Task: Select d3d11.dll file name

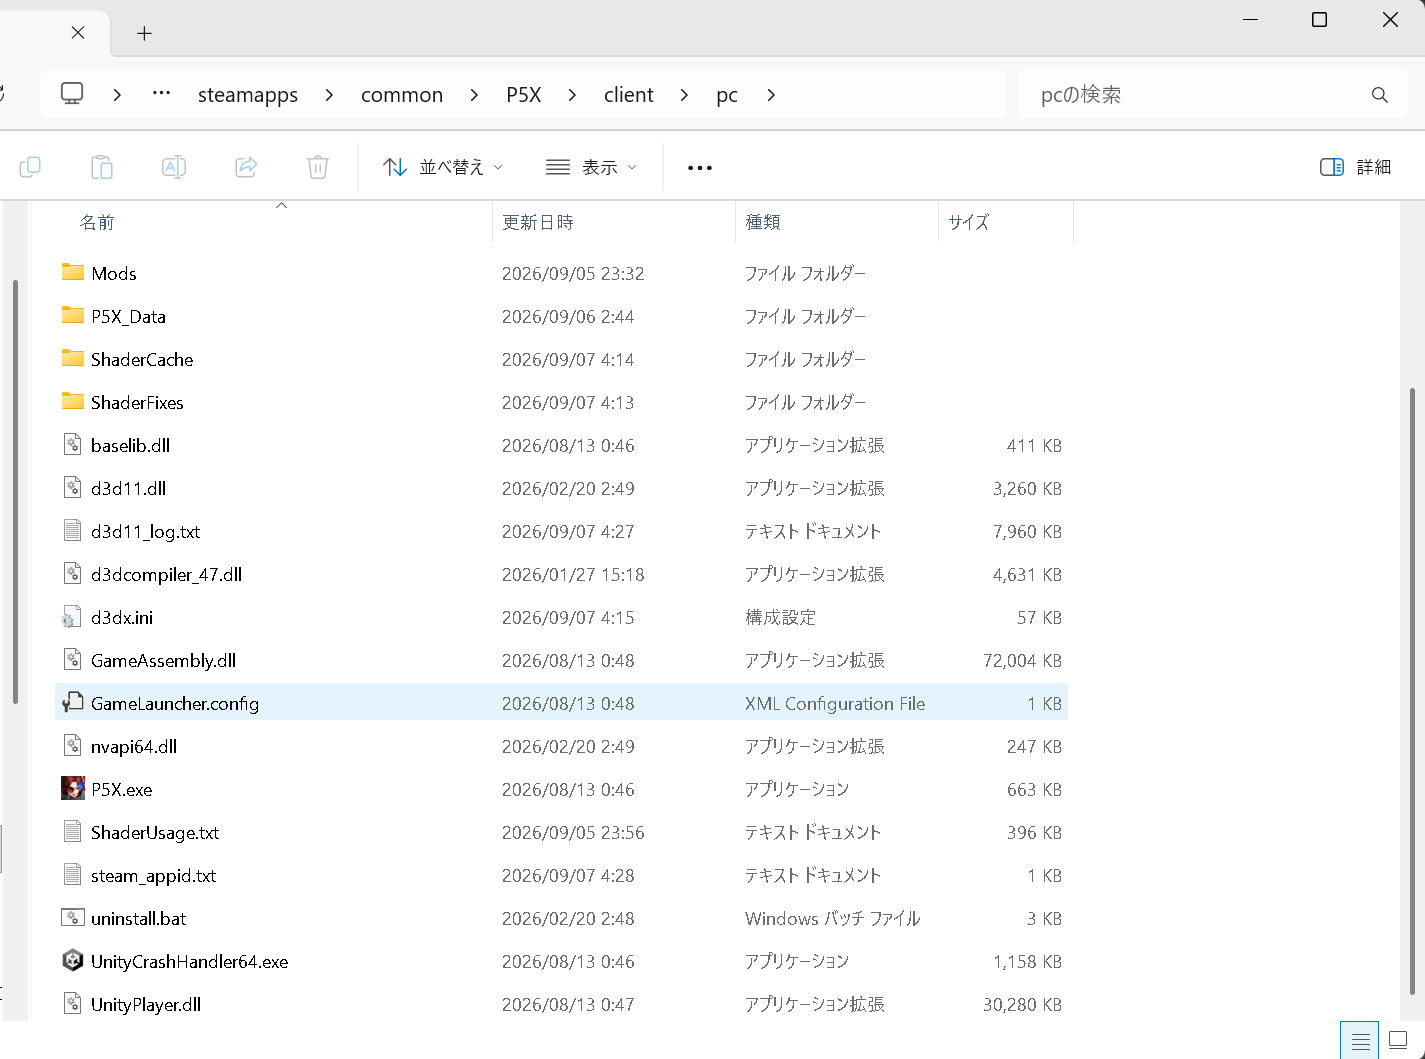Action: coord(128,488)
